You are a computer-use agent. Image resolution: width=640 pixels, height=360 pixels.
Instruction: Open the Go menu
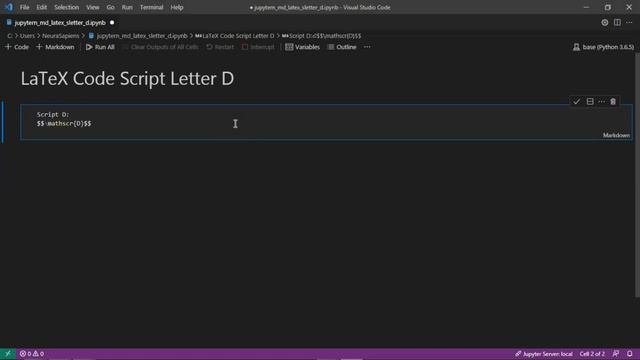tap(111, 7)
